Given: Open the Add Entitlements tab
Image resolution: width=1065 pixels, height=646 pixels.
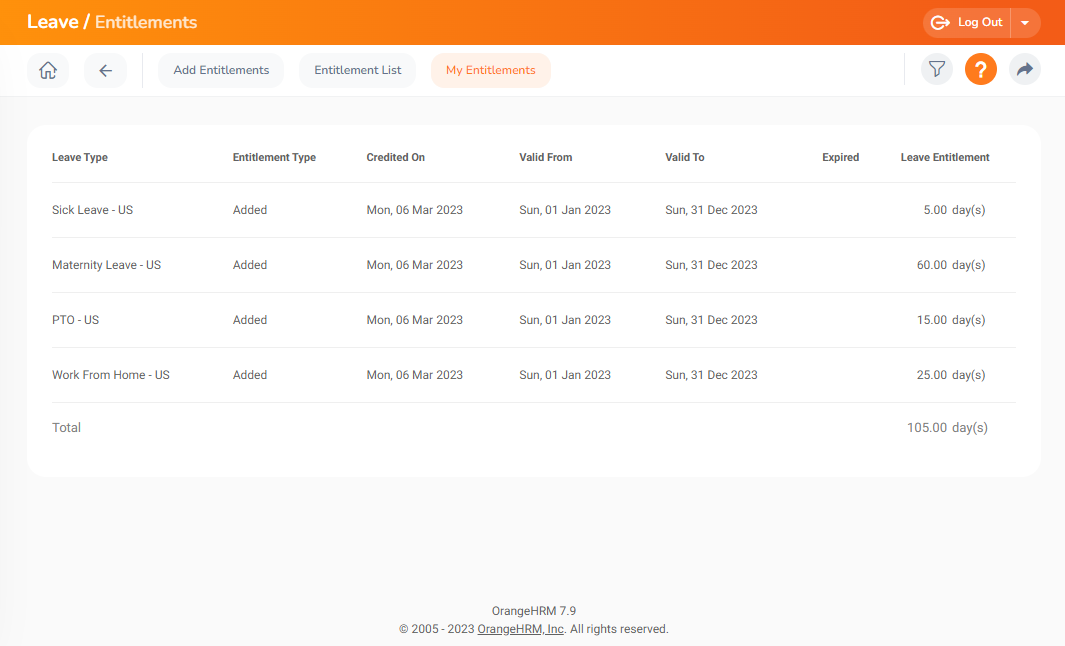Looking at the screenshot, I should [x=221, y=70].
